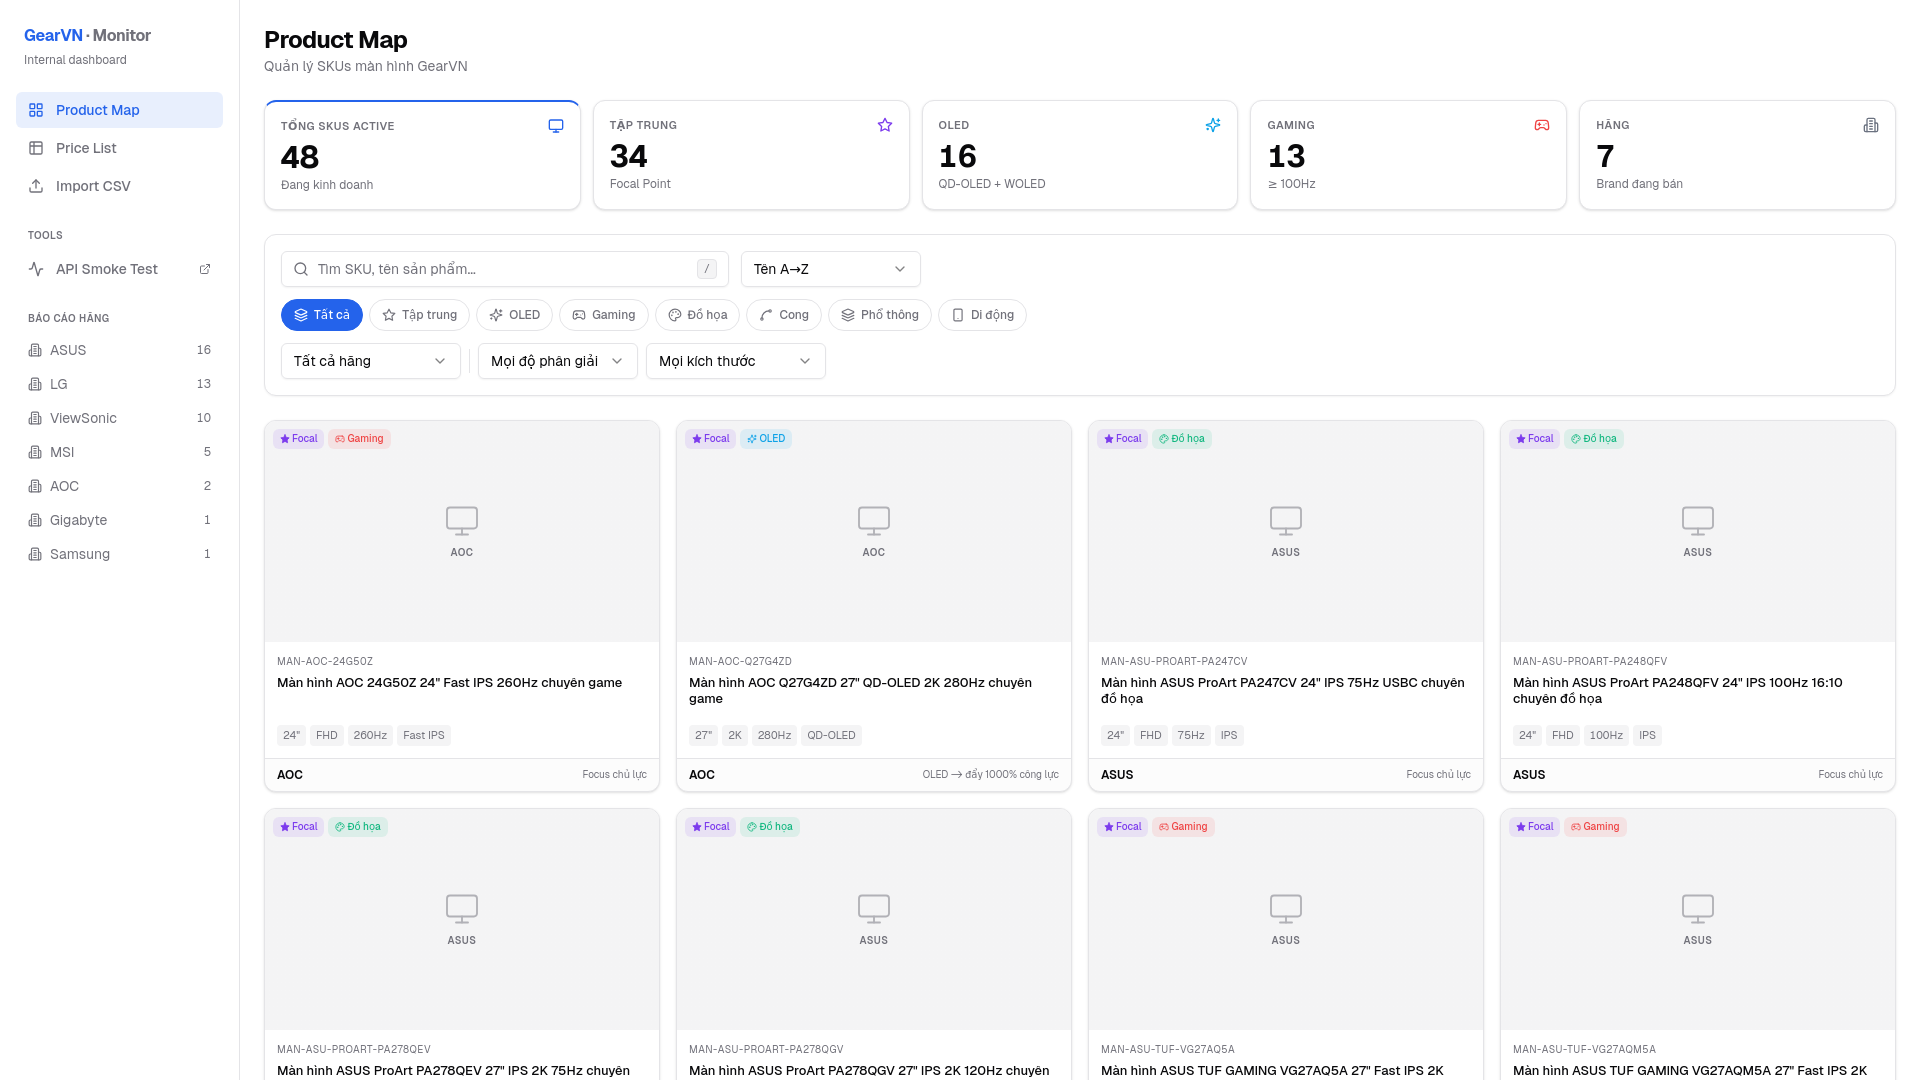Click the Gaming 13 stat card
This screenshot has width=1920, height=1080.
click(1408, 155)
